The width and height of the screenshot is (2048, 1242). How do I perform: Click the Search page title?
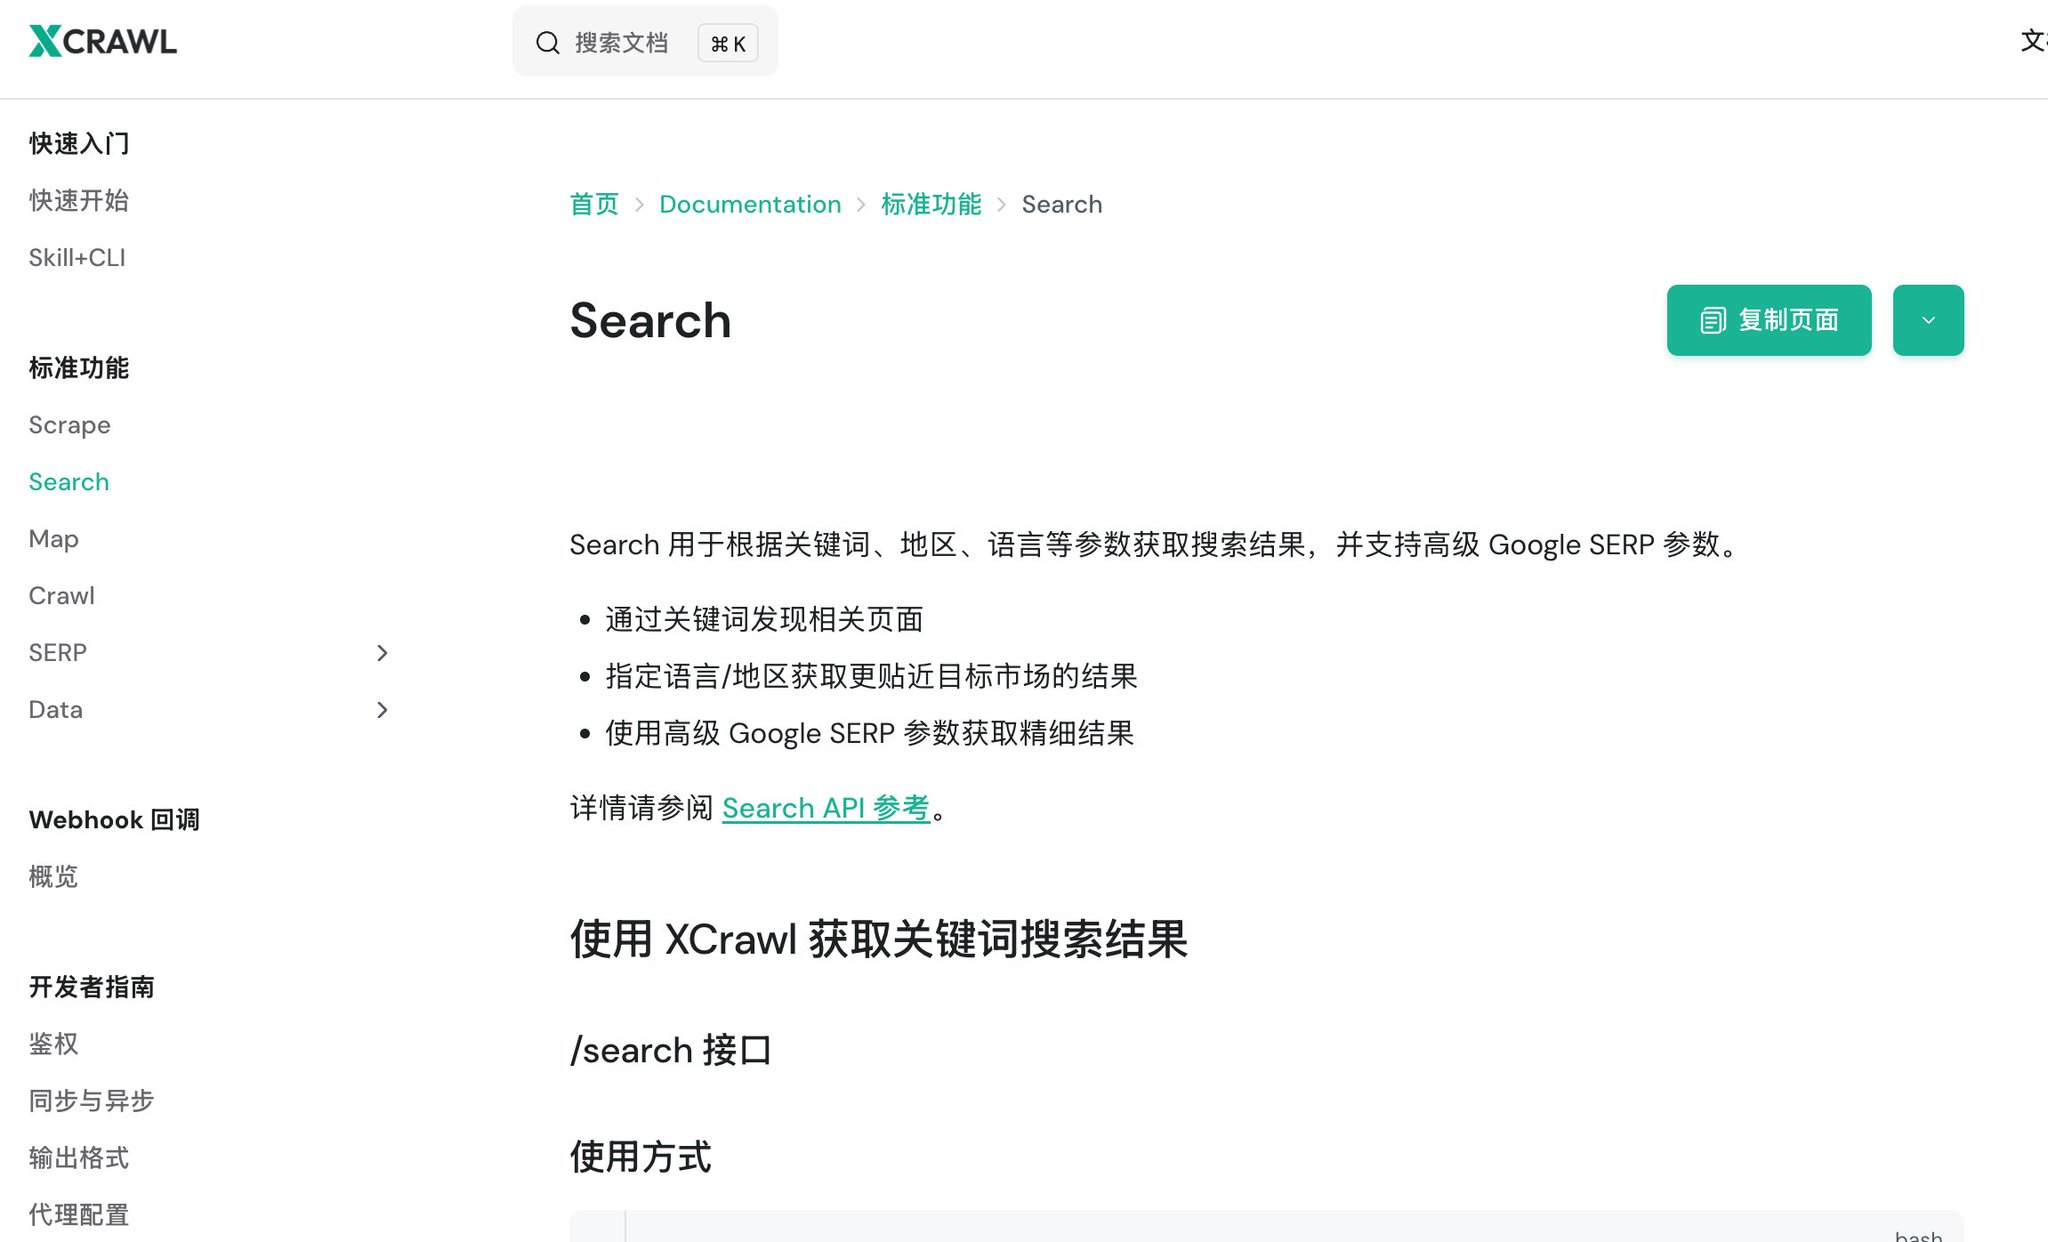coord(650,320)
